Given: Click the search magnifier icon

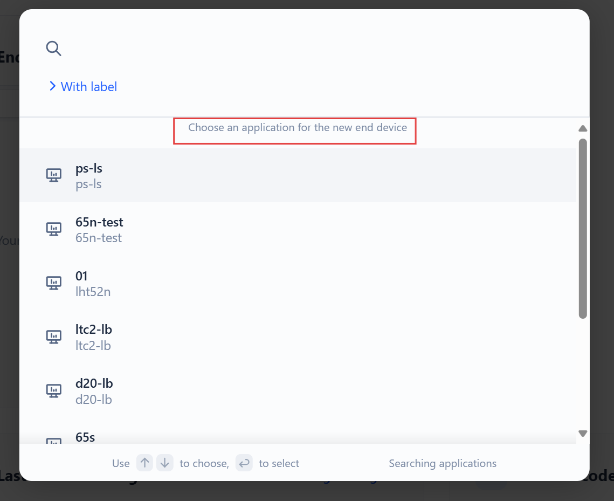Looking at the screenshot, I should (54, 49).
